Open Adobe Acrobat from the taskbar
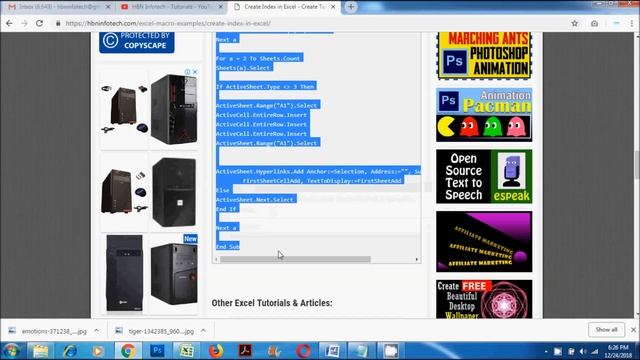 (245, 351)
